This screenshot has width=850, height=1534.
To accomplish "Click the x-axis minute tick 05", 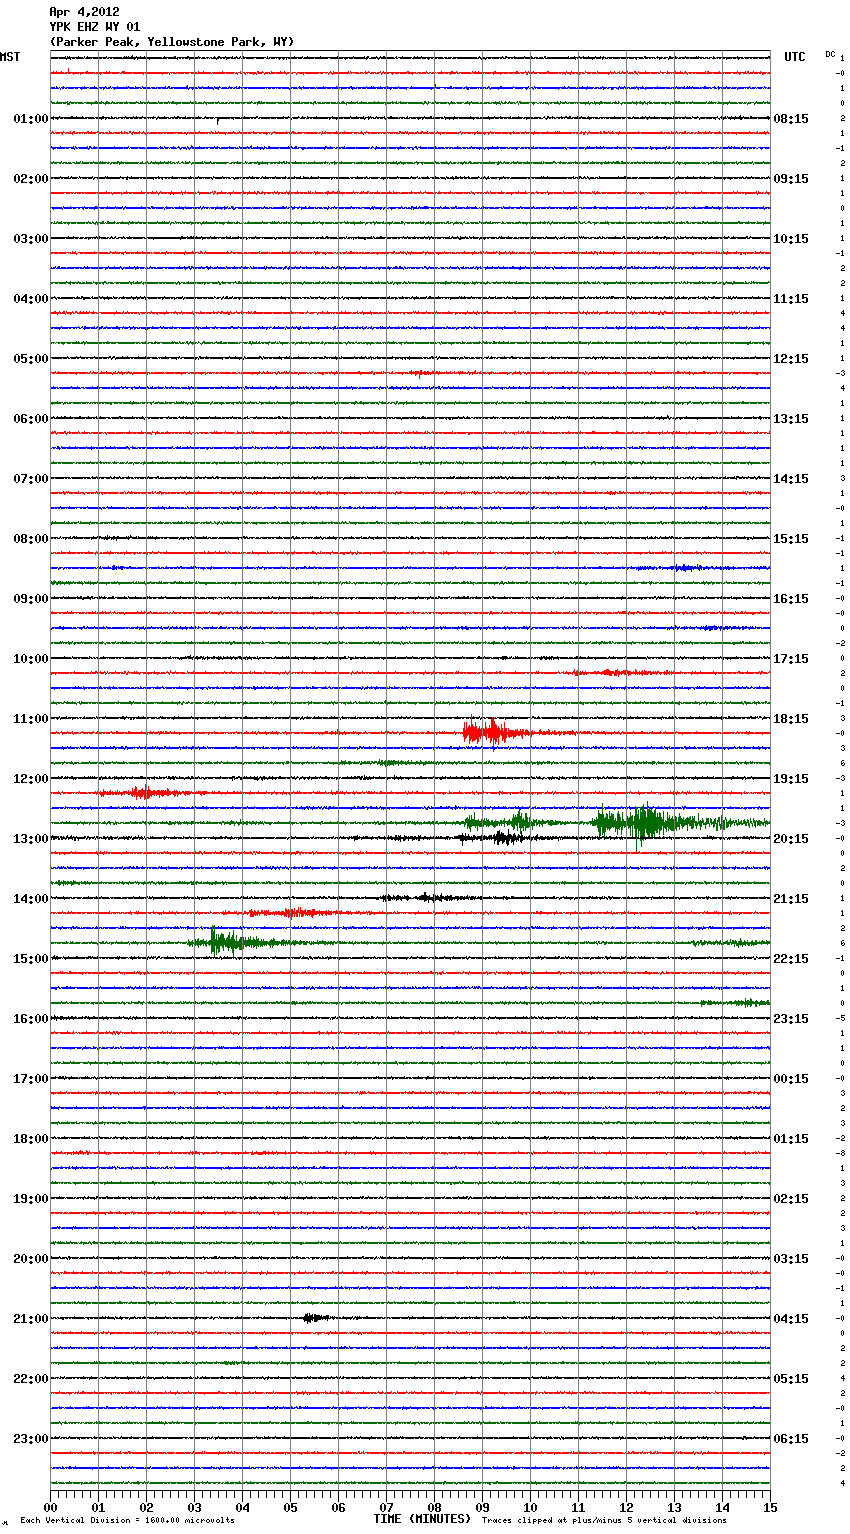I will click(290, 1507).
